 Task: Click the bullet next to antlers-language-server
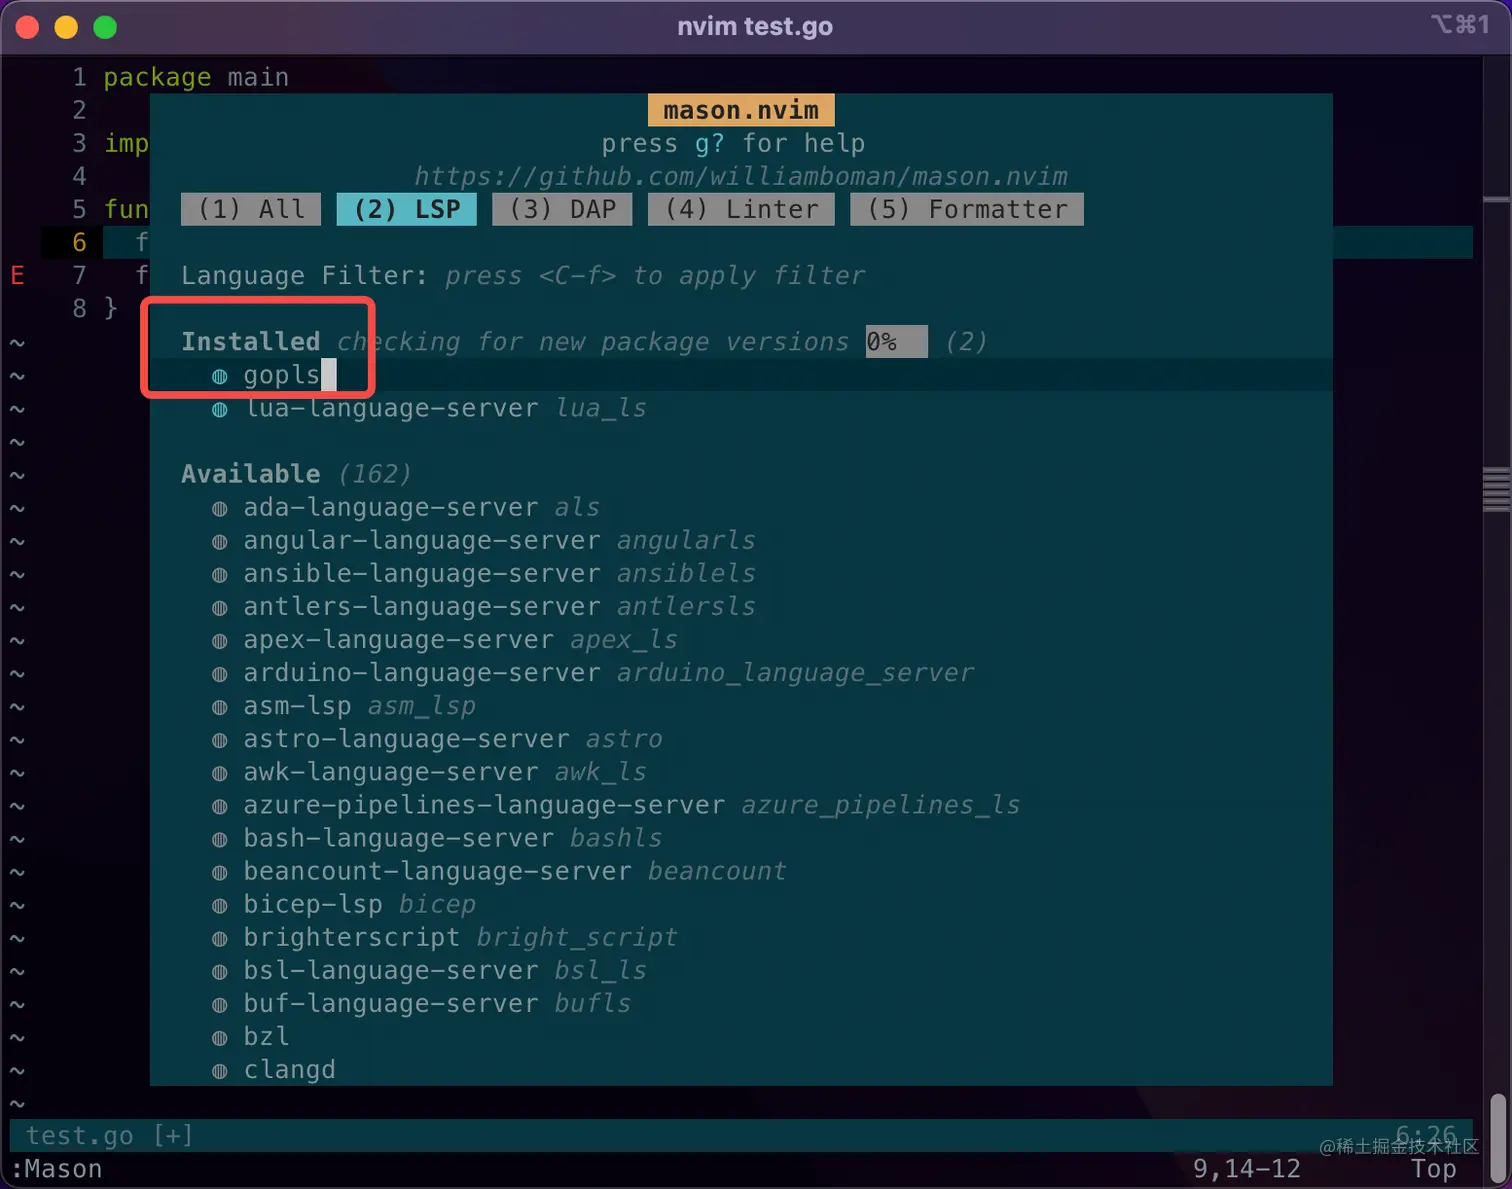(220, 607)
